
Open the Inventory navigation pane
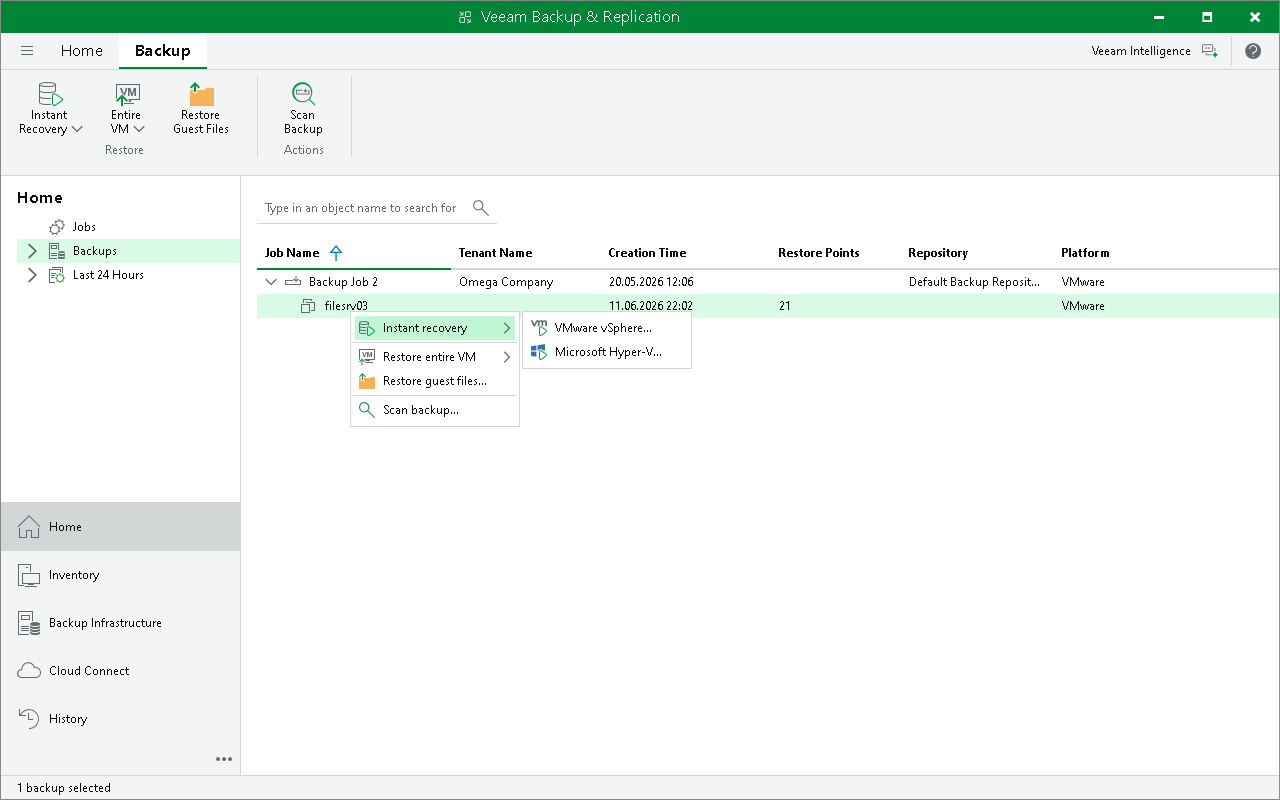coord(120,575)
